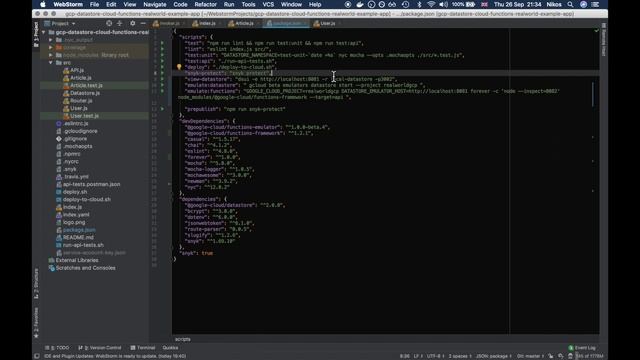640x360 pixels.
Task: Open the Code menu
Action: pos(180,4)
